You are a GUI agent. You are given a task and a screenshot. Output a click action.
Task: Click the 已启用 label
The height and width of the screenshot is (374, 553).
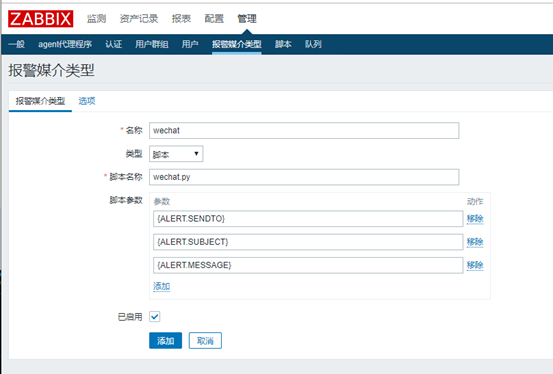click(x=130, y=317)
